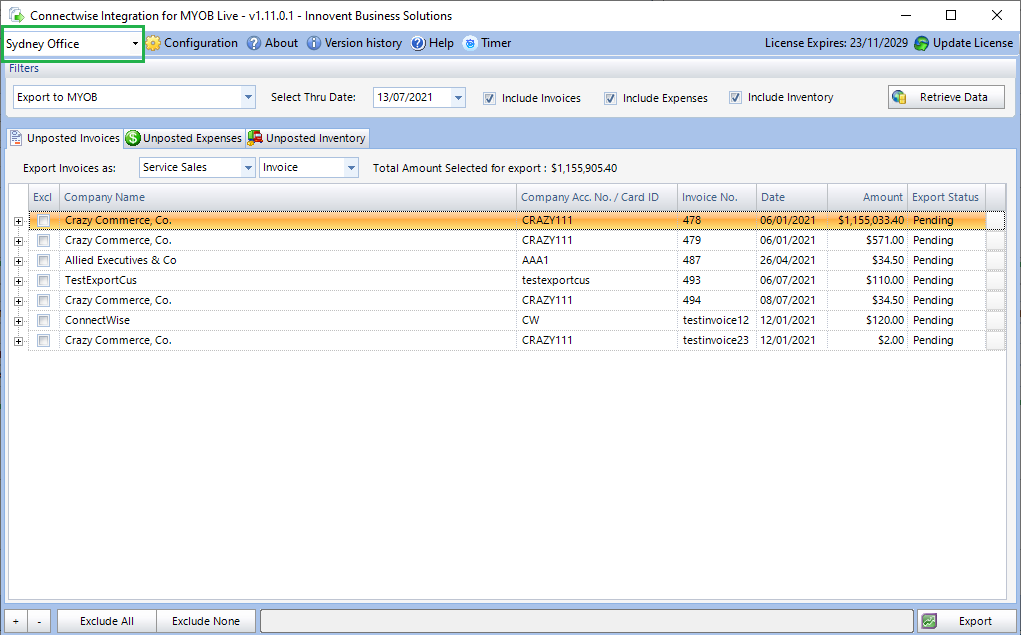
Task: Expand the ConnectWise row
Action: (18, 321)
